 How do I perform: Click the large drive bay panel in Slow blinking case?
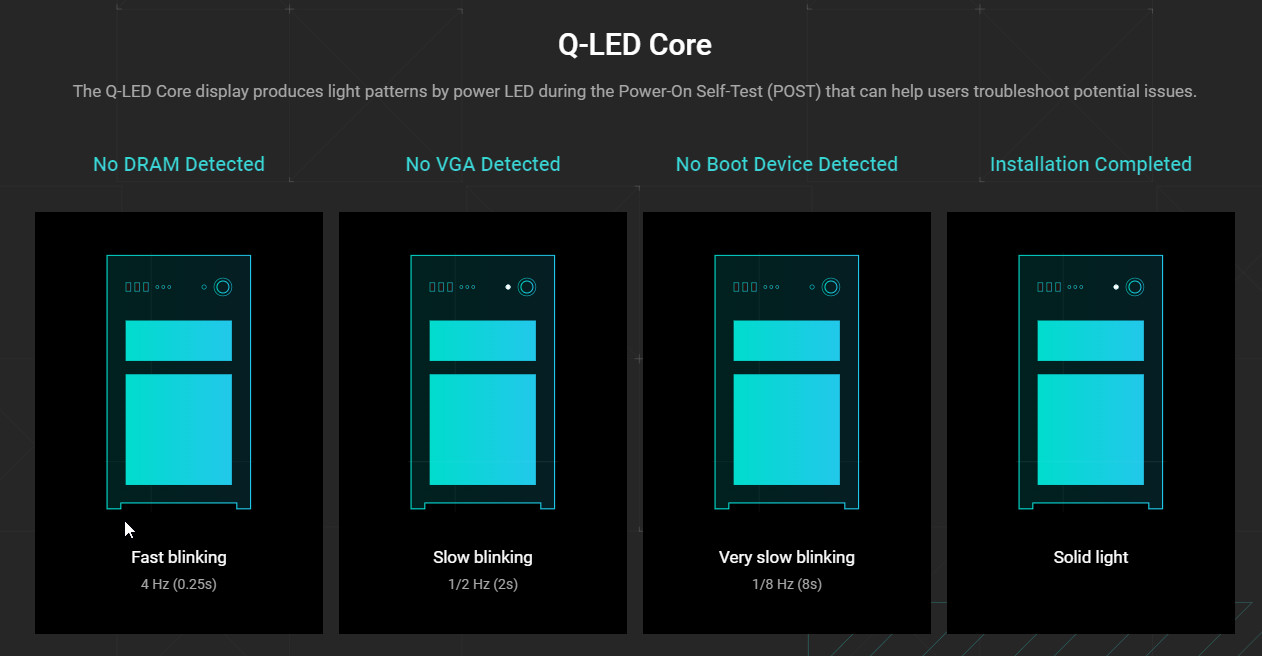click(x=483, y=429)
